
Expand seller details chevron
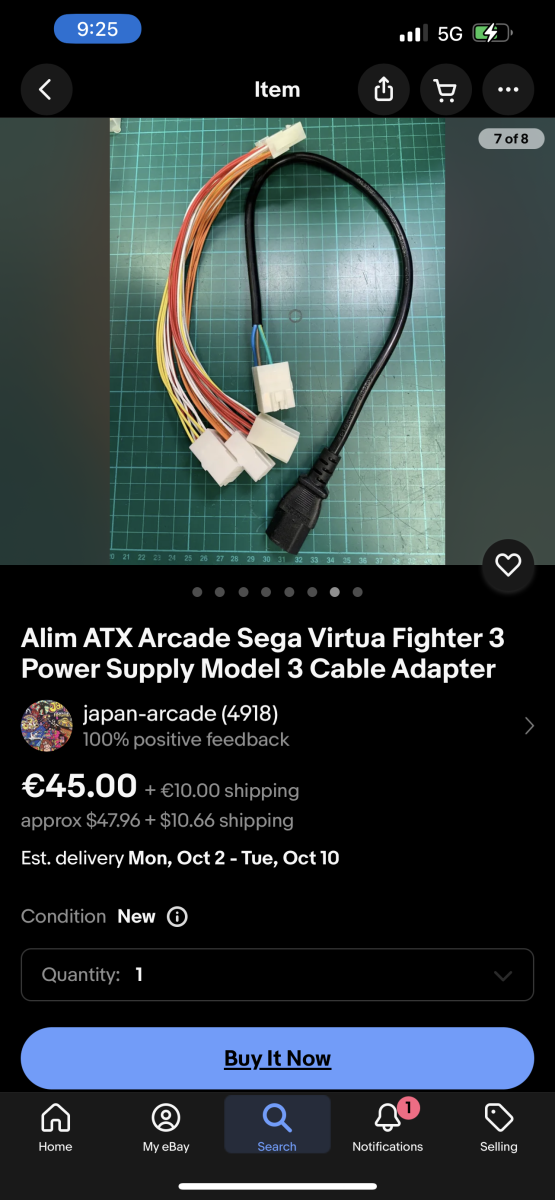[529, 726]
